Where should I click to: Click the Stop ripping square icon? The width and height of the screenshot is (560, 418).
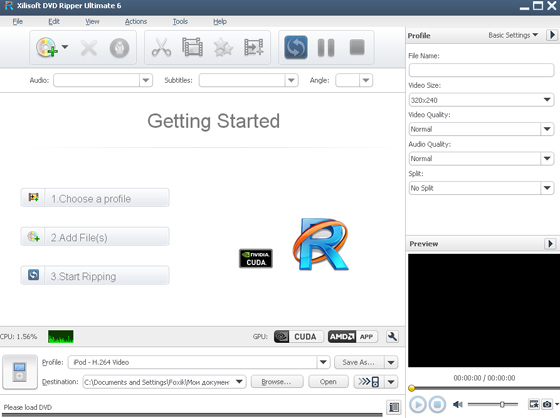point(357,47)
